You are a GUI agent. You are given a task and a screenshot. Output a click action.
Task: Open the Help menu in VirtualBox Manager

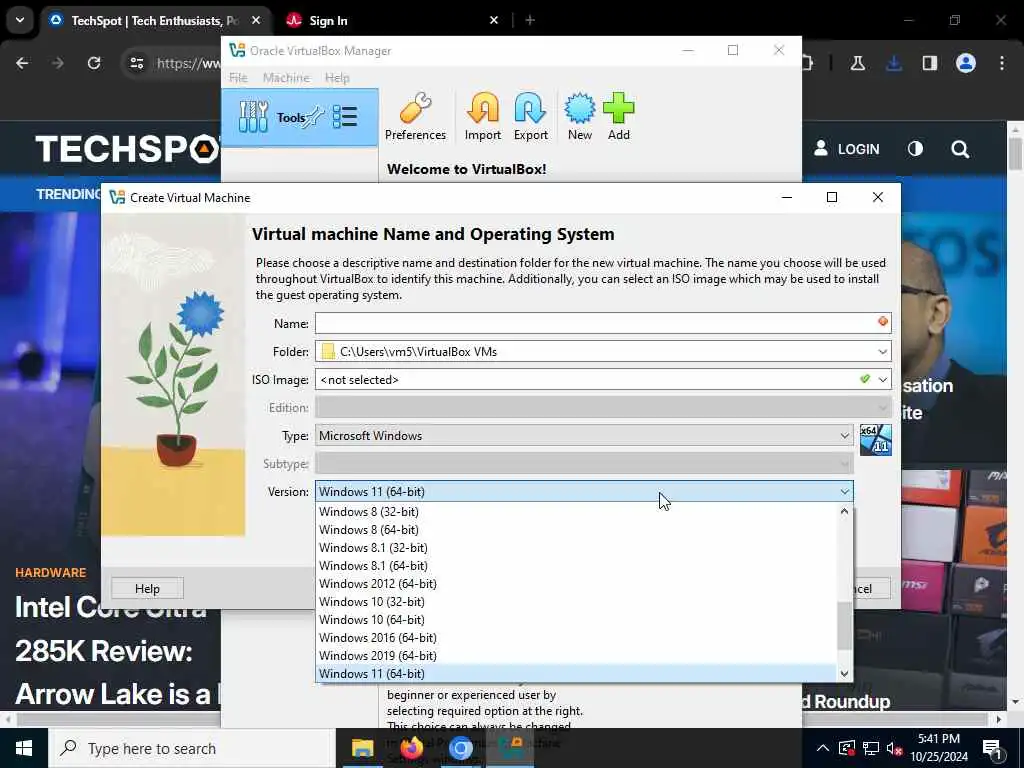(x=337, y=77)
